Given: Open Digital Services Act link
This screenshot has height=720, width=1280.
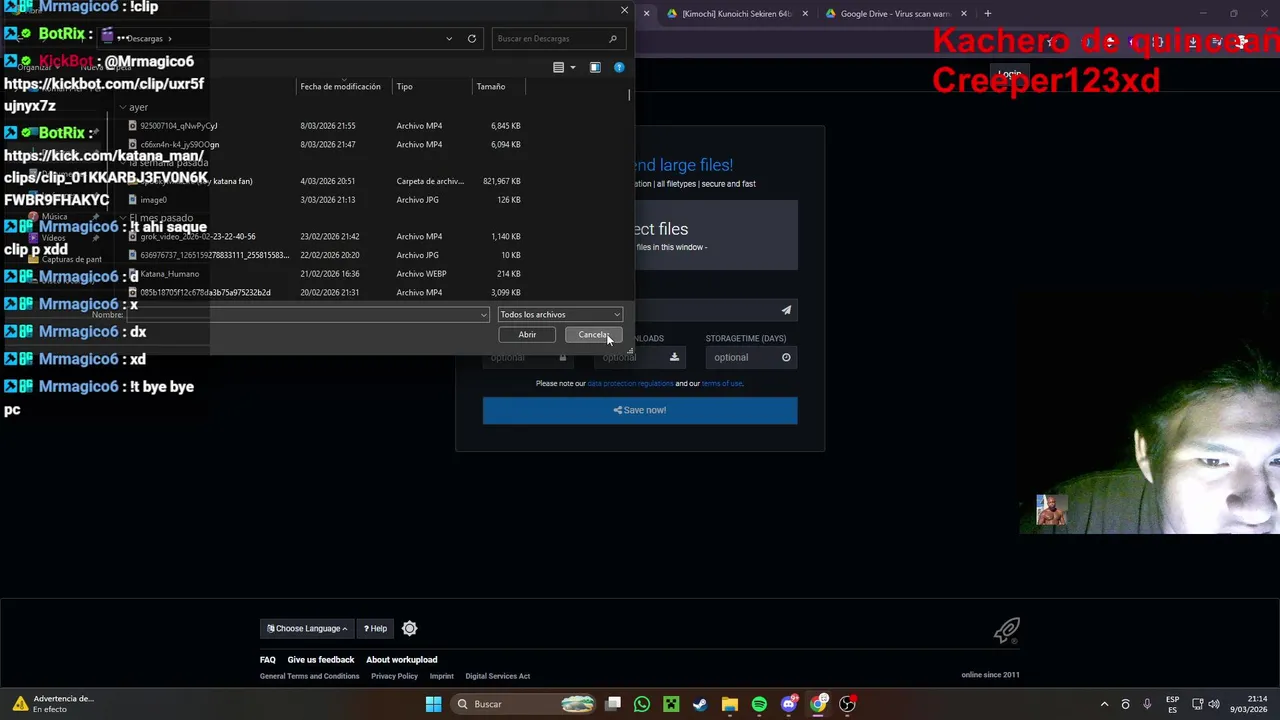Looking at the screenshot, I should coord(497,676).
